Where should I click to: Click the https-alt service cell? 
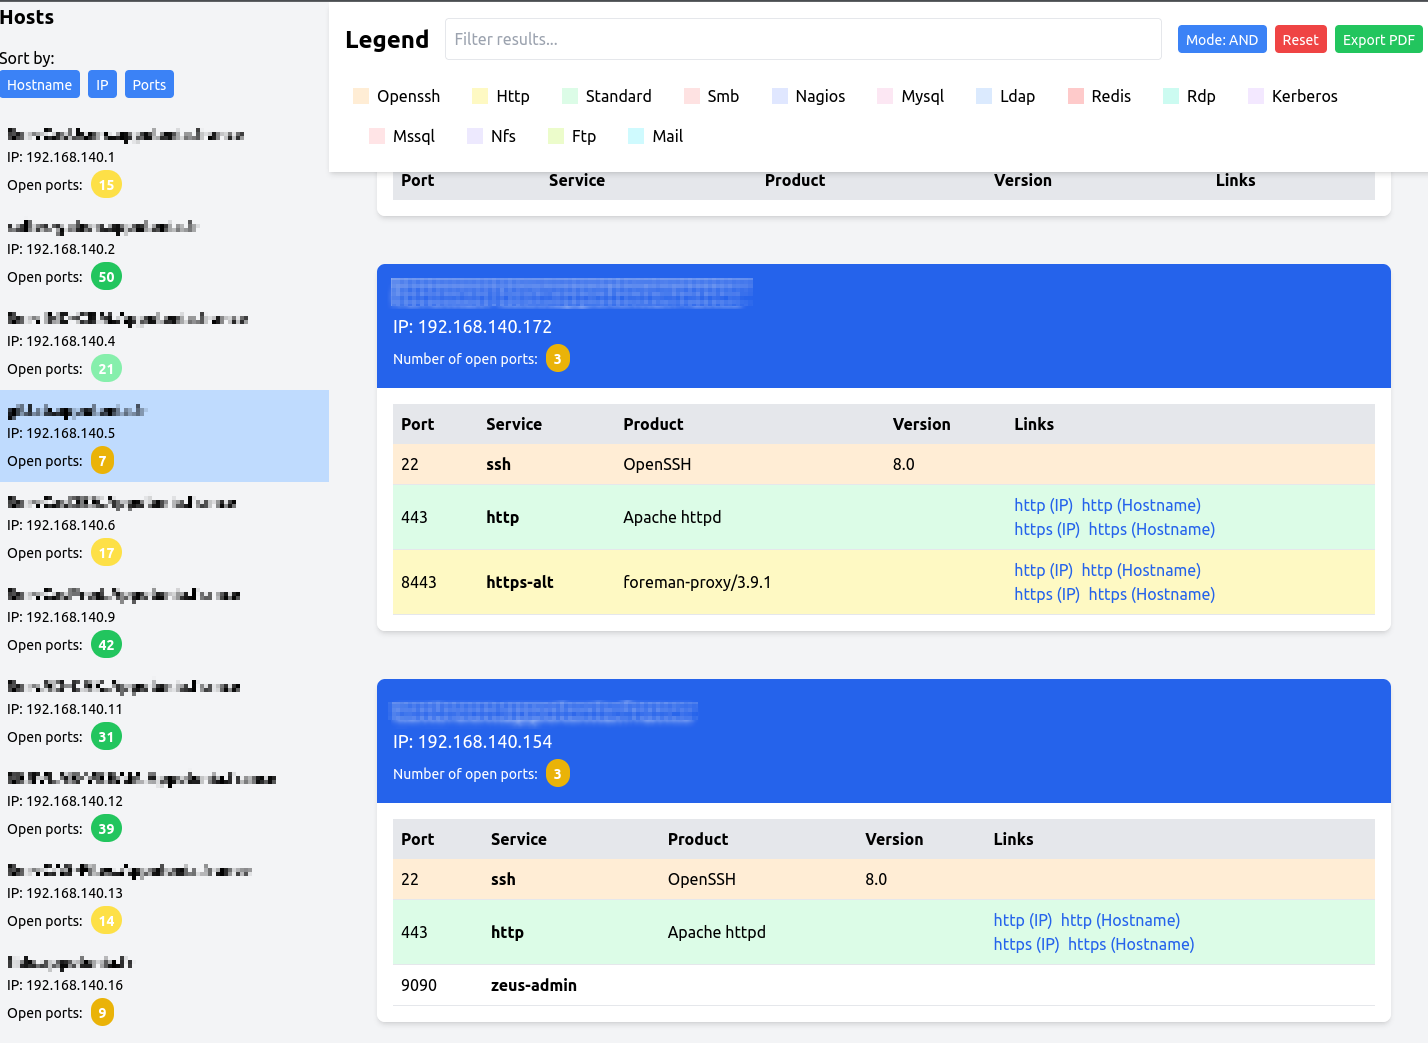[520, 582]
